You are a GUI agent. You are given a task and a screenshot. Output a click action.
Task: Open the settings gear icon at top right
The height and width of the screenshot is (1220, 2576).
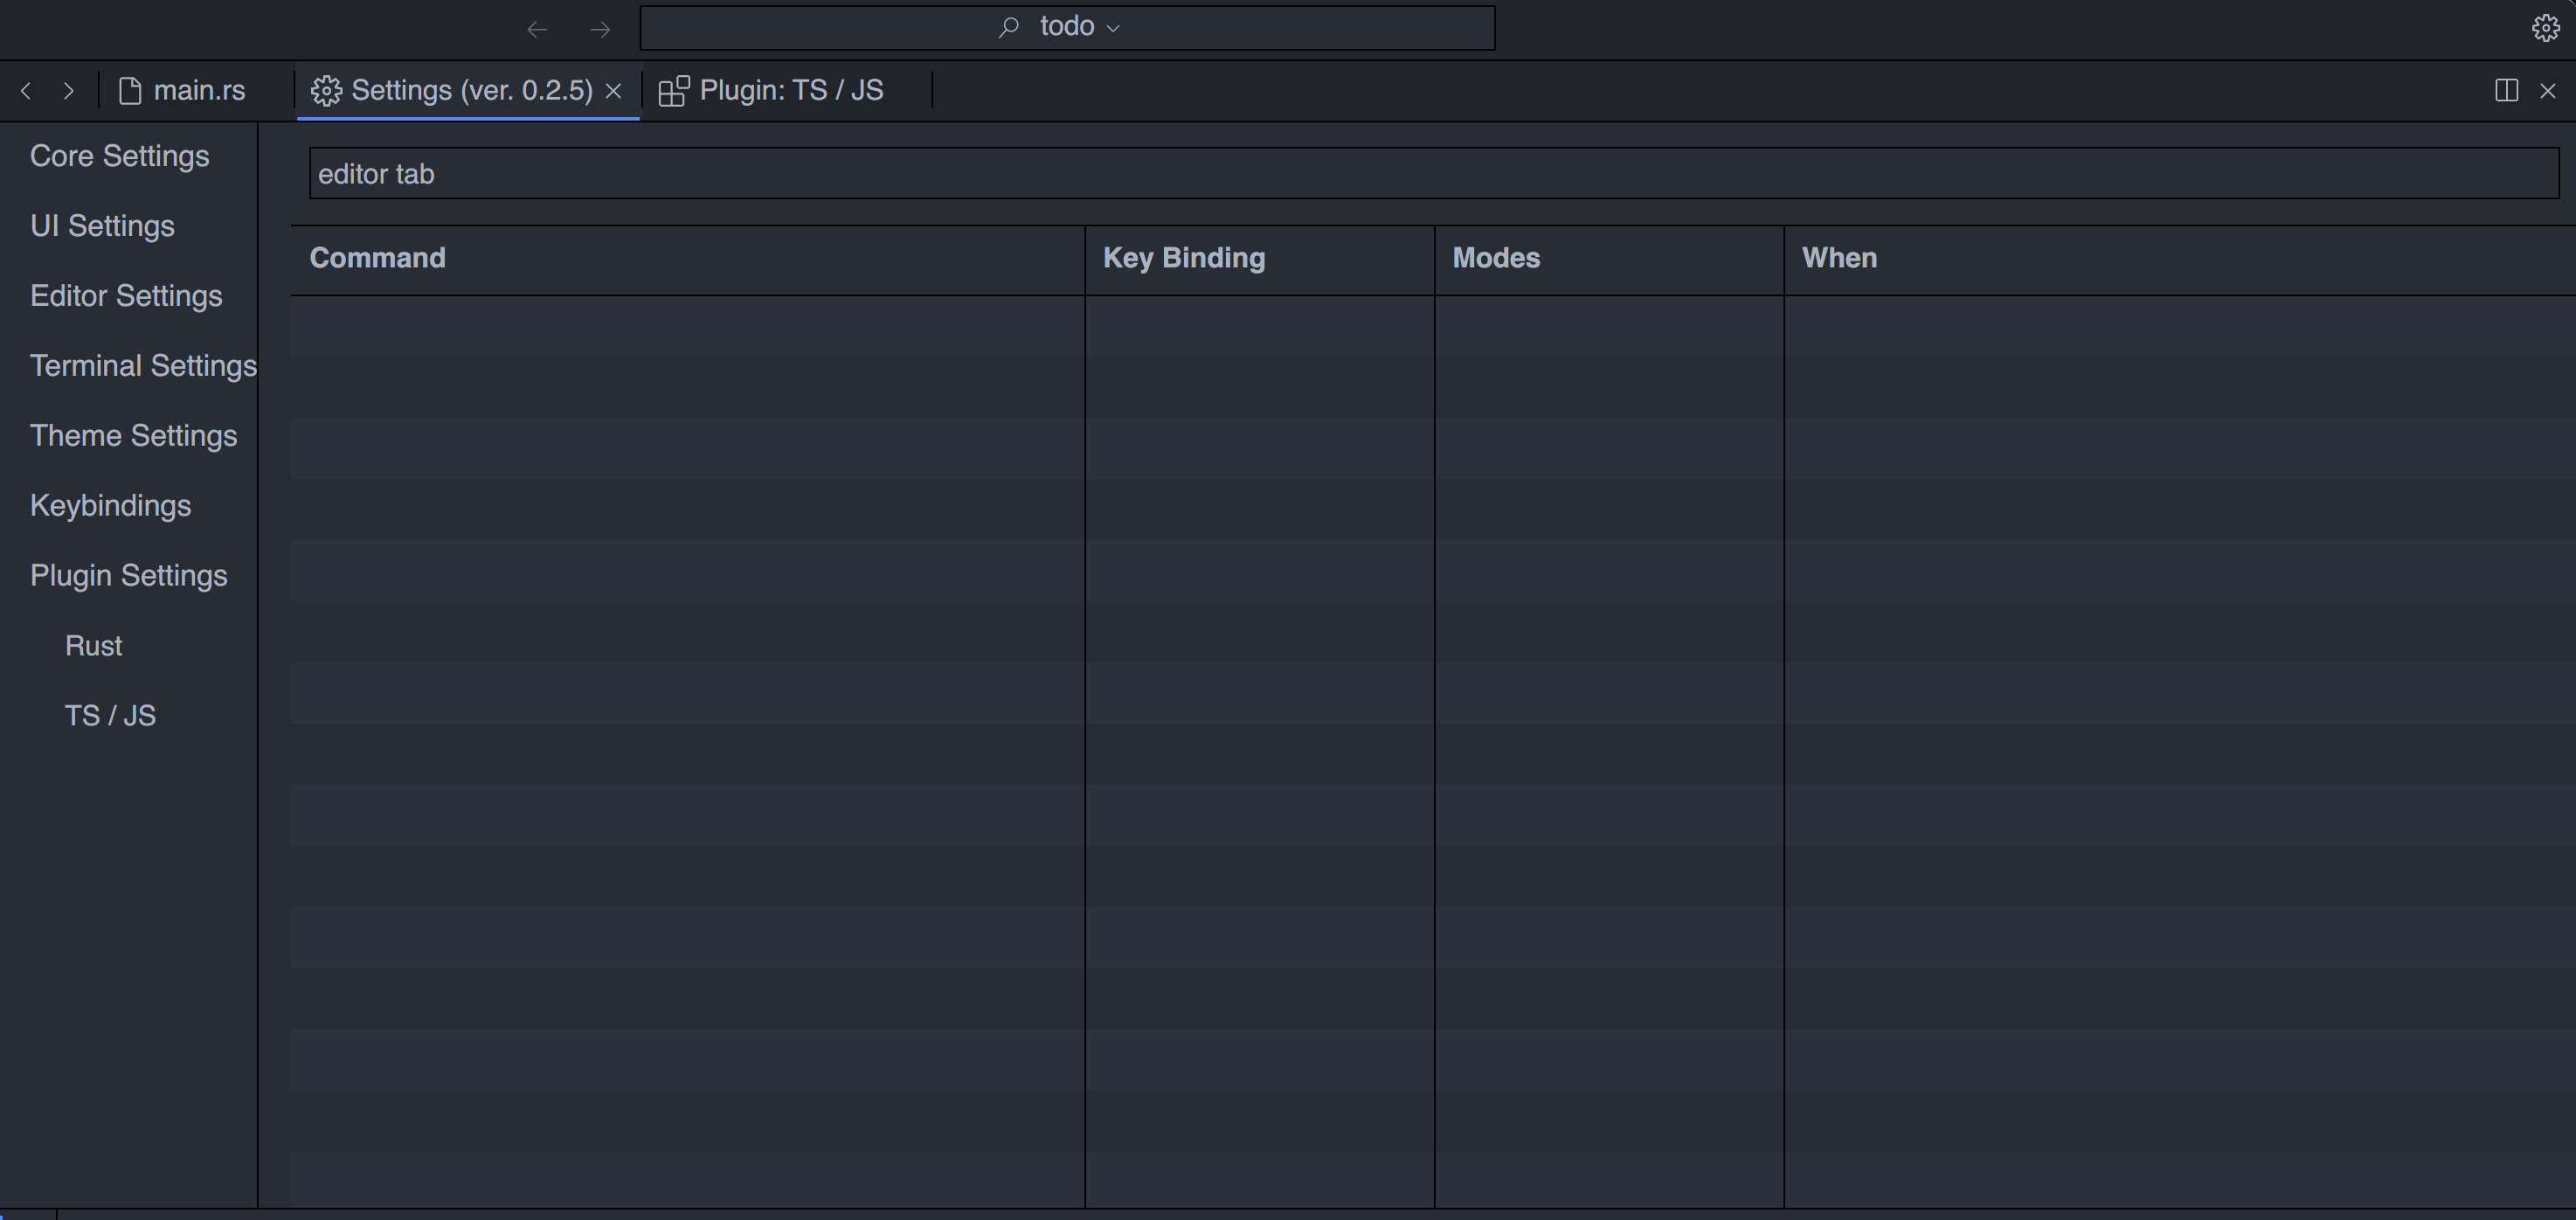(2545, 28)
